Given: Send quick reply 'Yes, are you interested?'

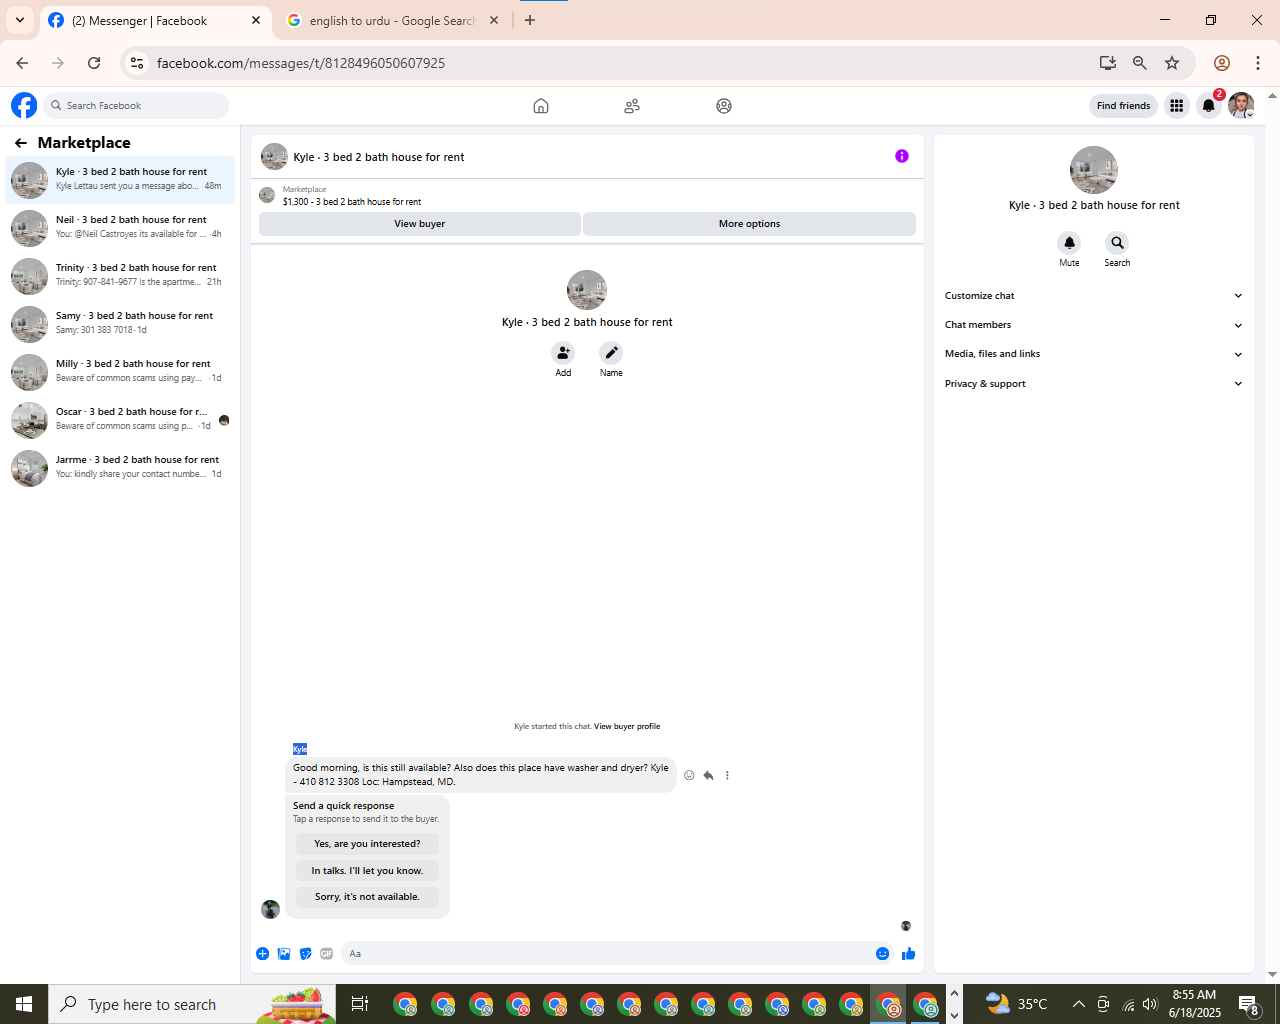Looking at the screenshot, I should 367,844.
